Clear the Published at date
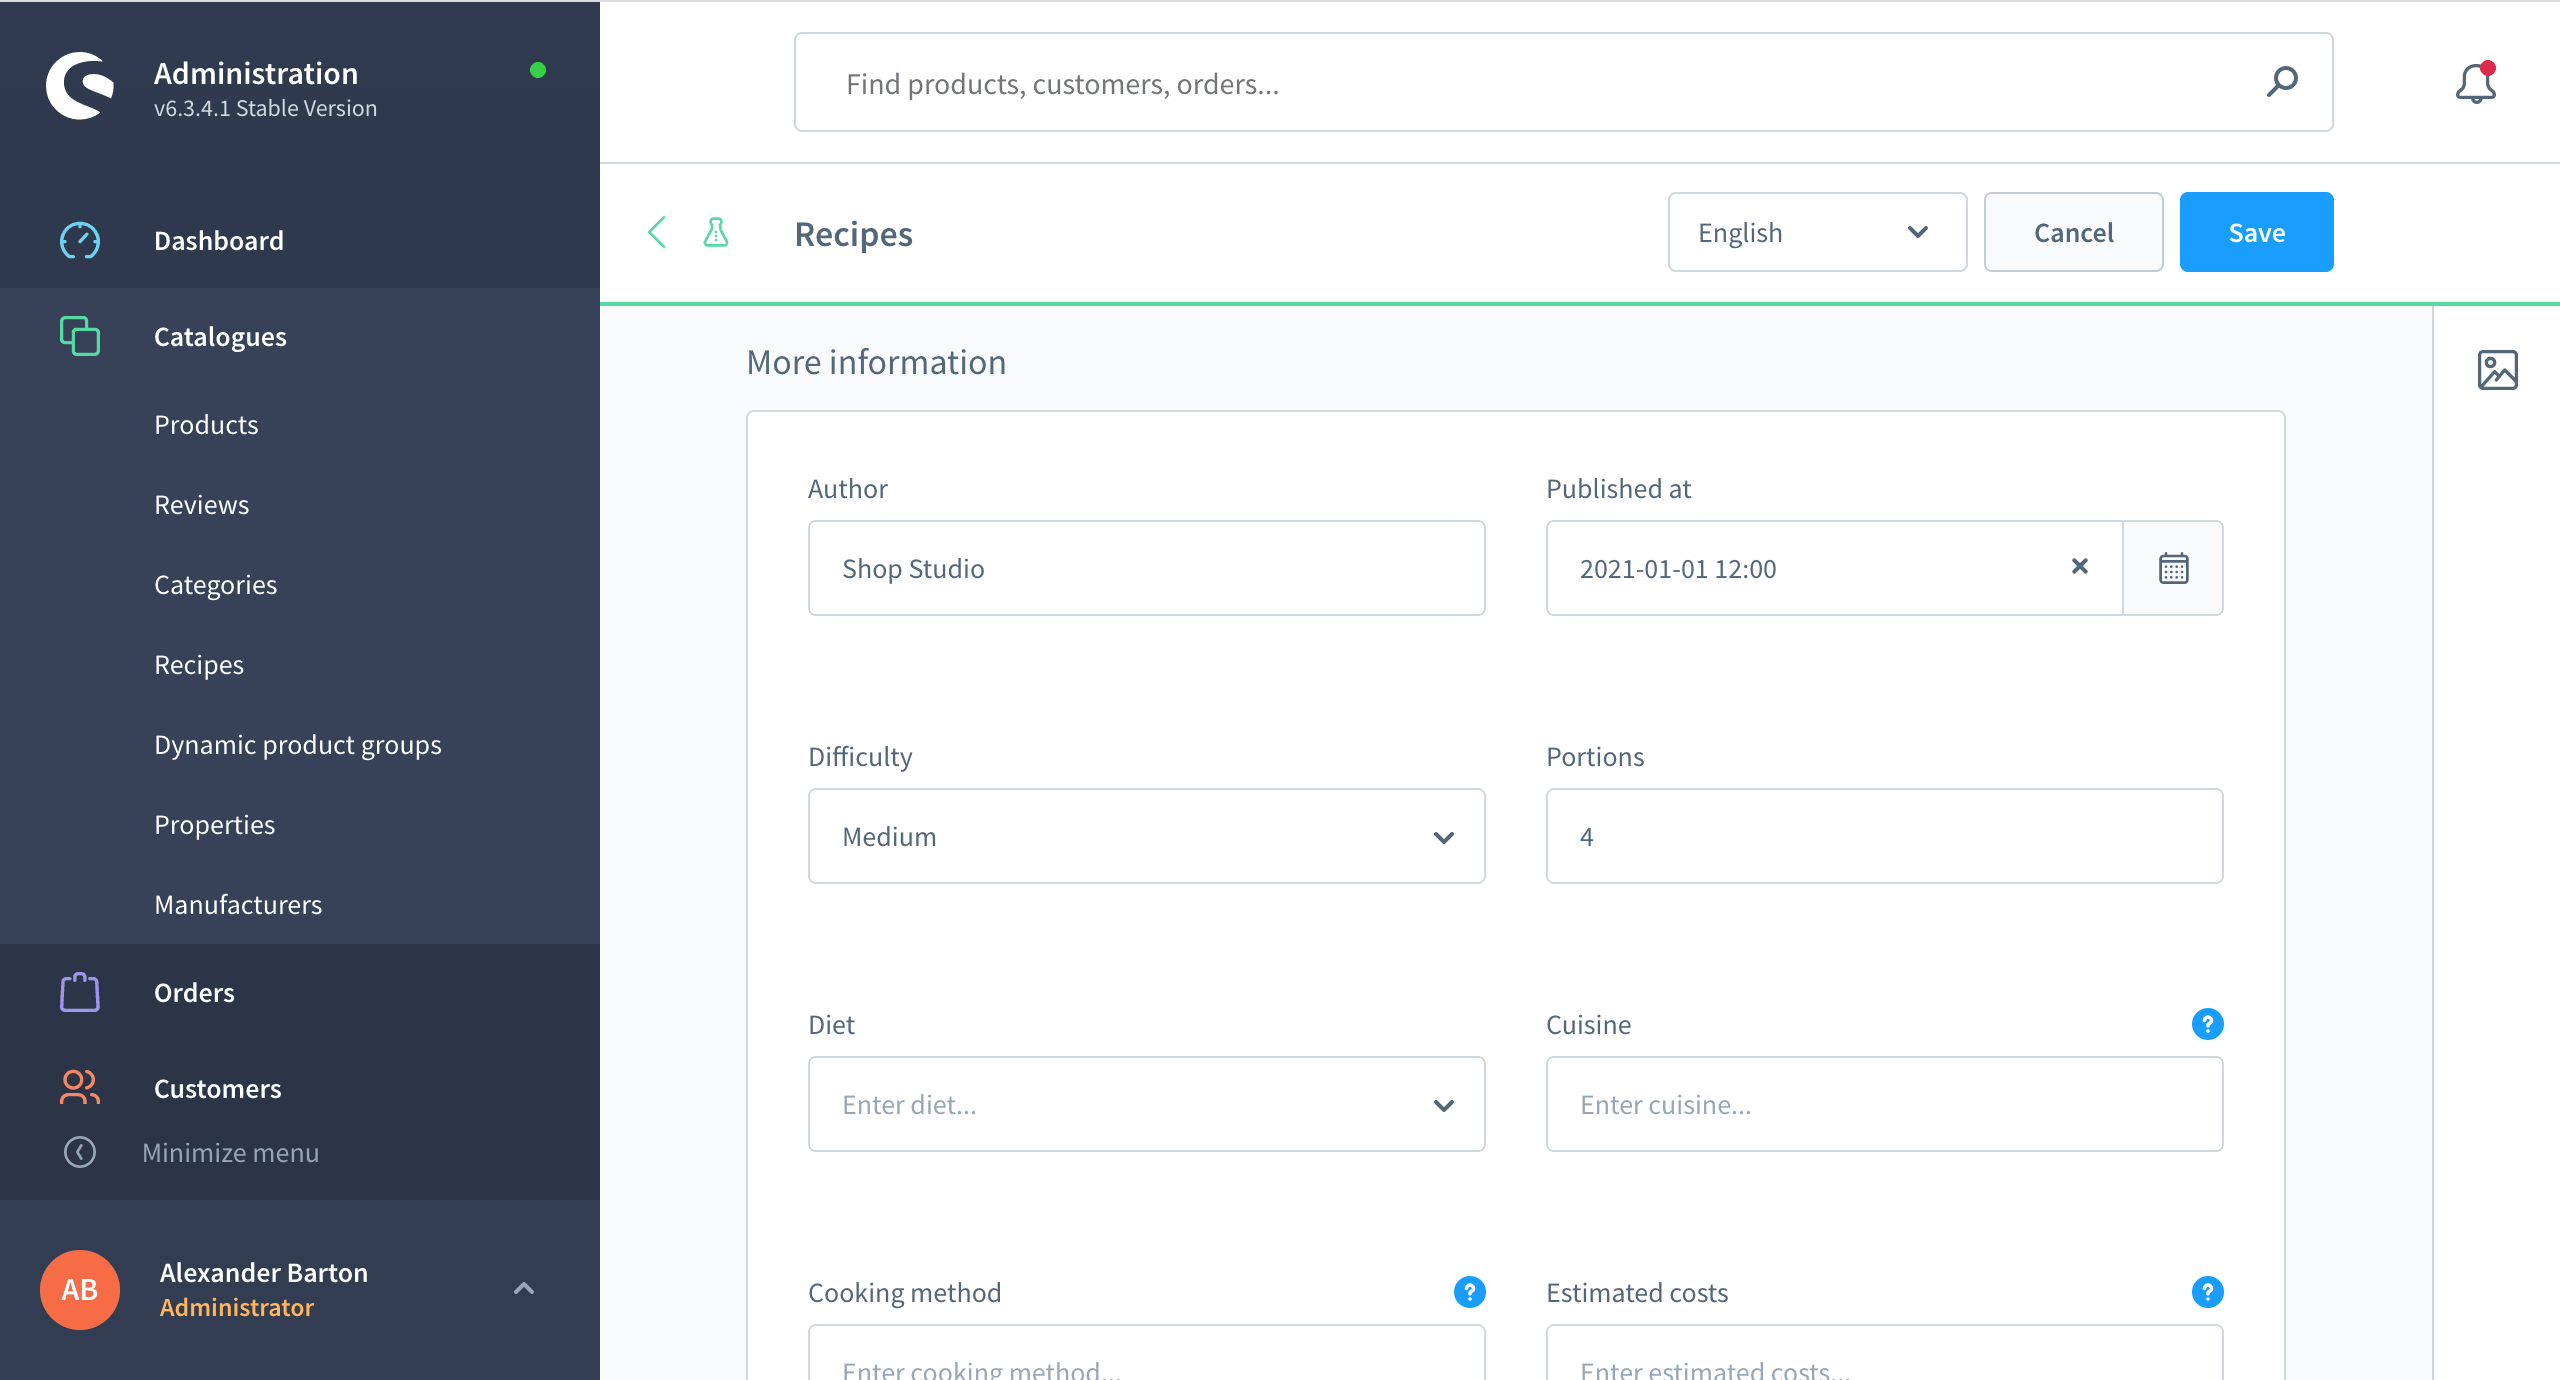Screen dimensions: 2560x1380 click(2080, 567)
